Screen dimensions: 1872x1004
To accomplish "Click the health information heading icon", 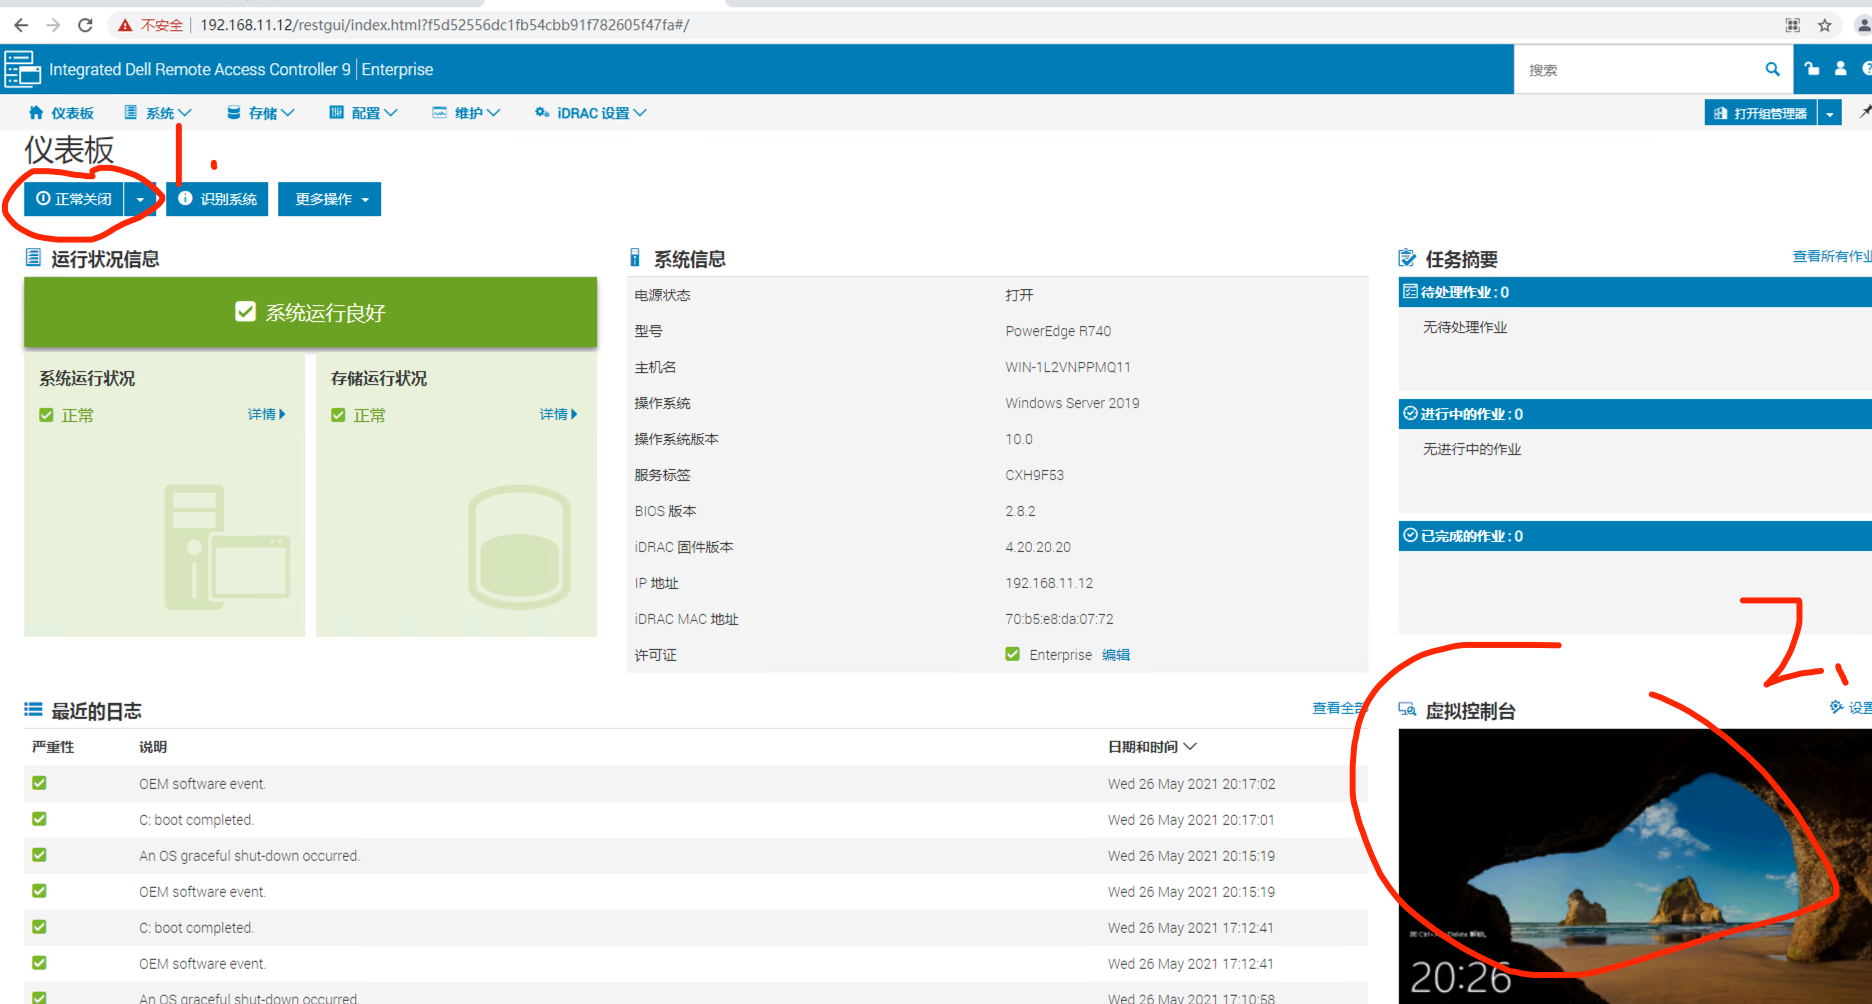I will [33, 258].
